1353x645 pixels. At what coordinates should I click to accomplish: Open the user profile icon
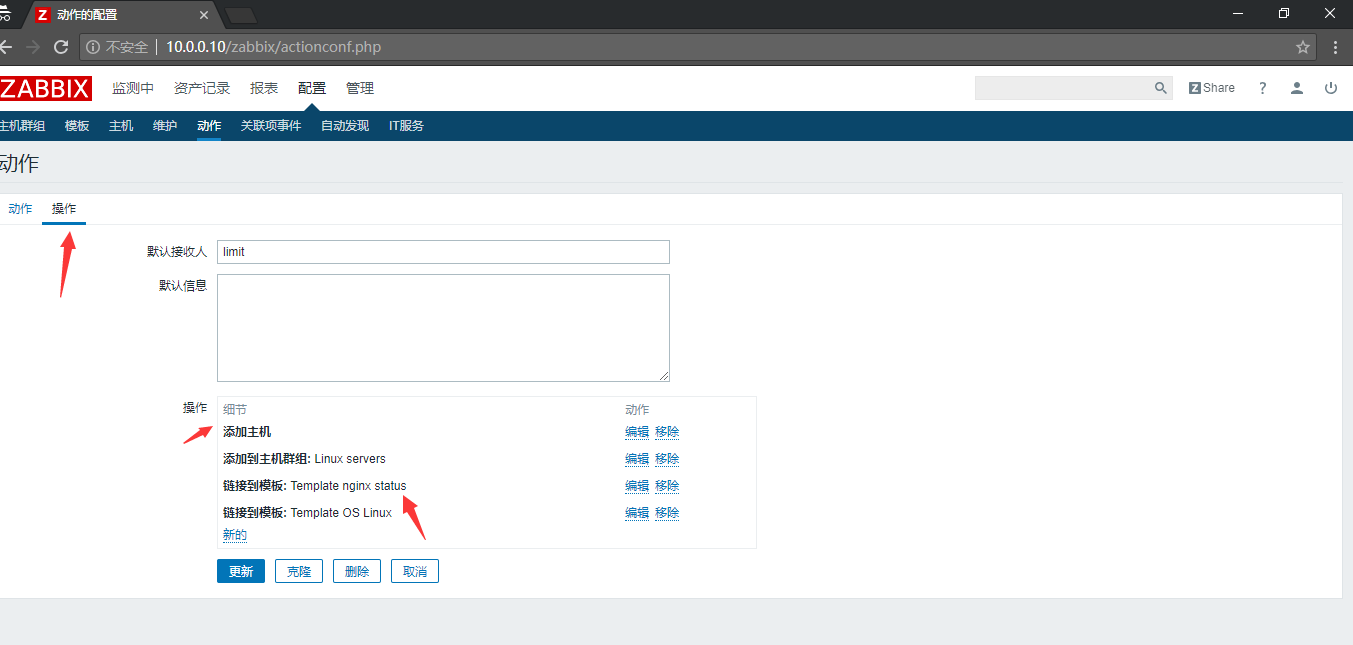(x=1297, y=88)
